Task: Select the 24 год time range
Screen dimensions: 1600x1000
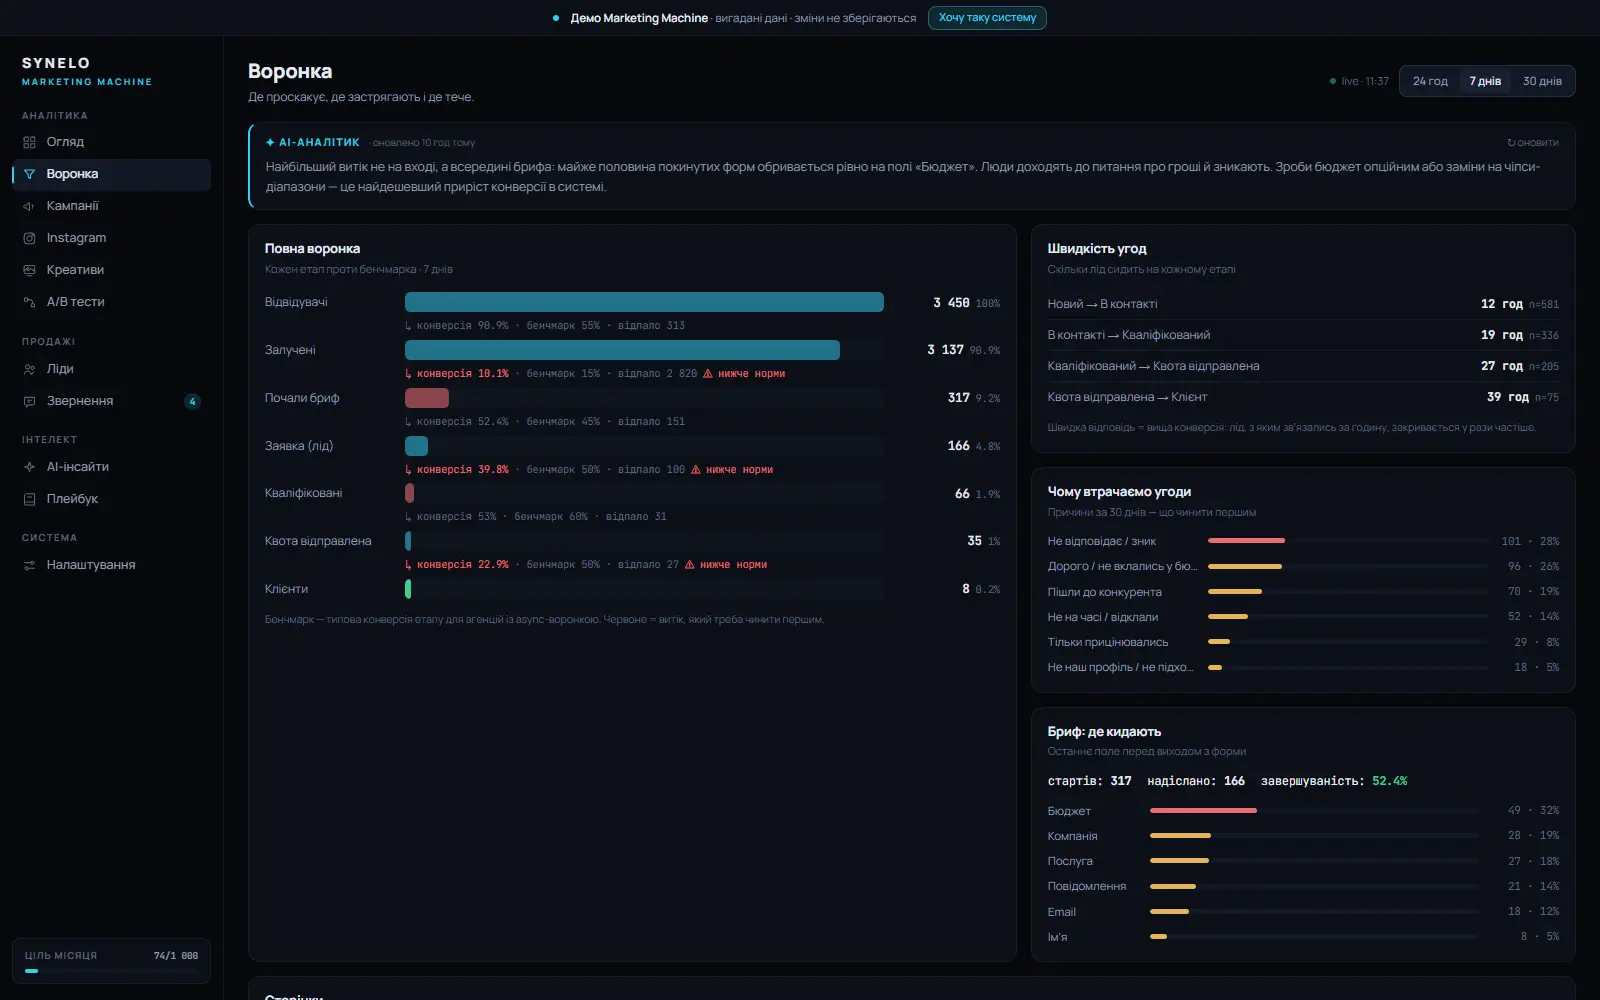Action: coord(1430,81)
